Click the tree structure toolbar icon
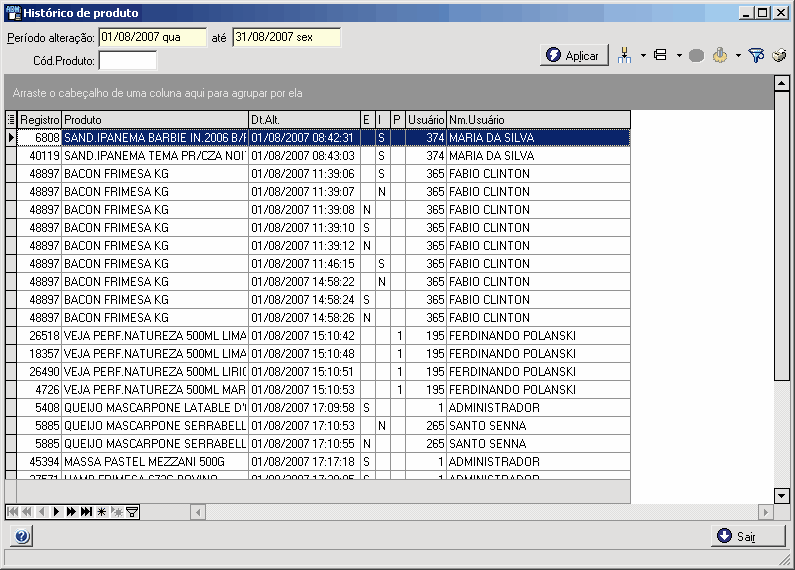Viewport: 795px width, 570px height. pos(624,55)
